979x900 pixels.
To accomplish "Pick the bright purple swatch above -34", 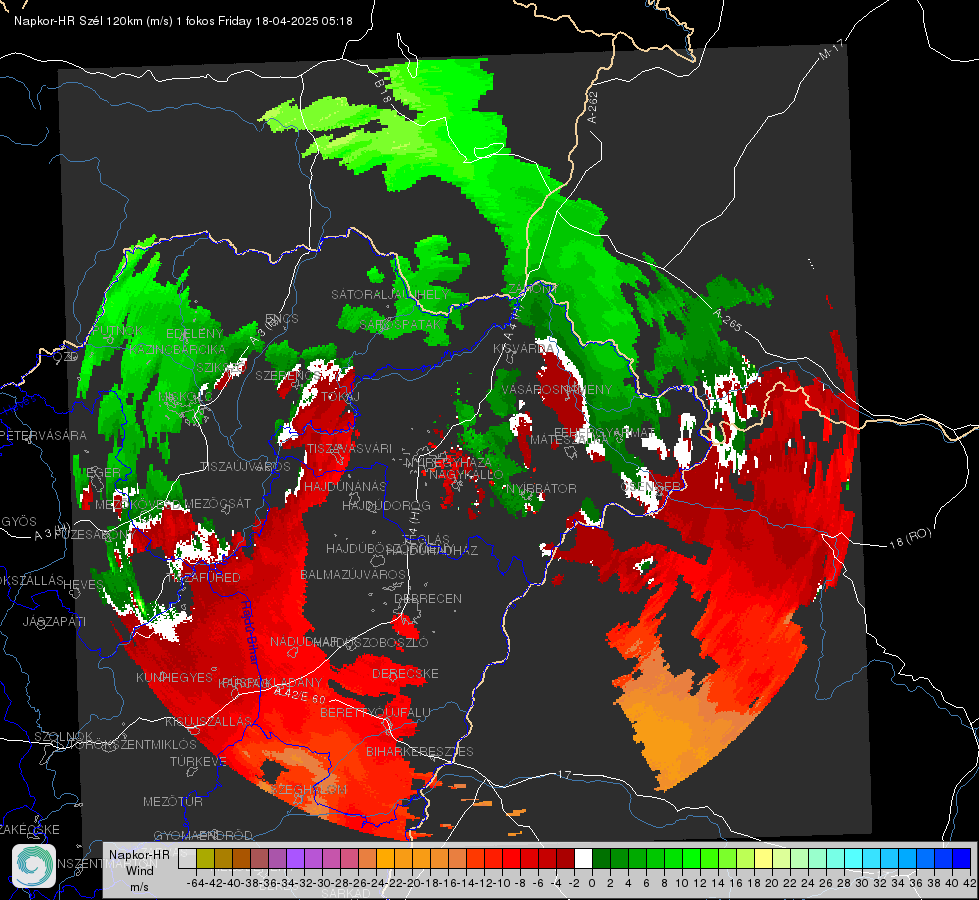I will click(x=296, y=858).
